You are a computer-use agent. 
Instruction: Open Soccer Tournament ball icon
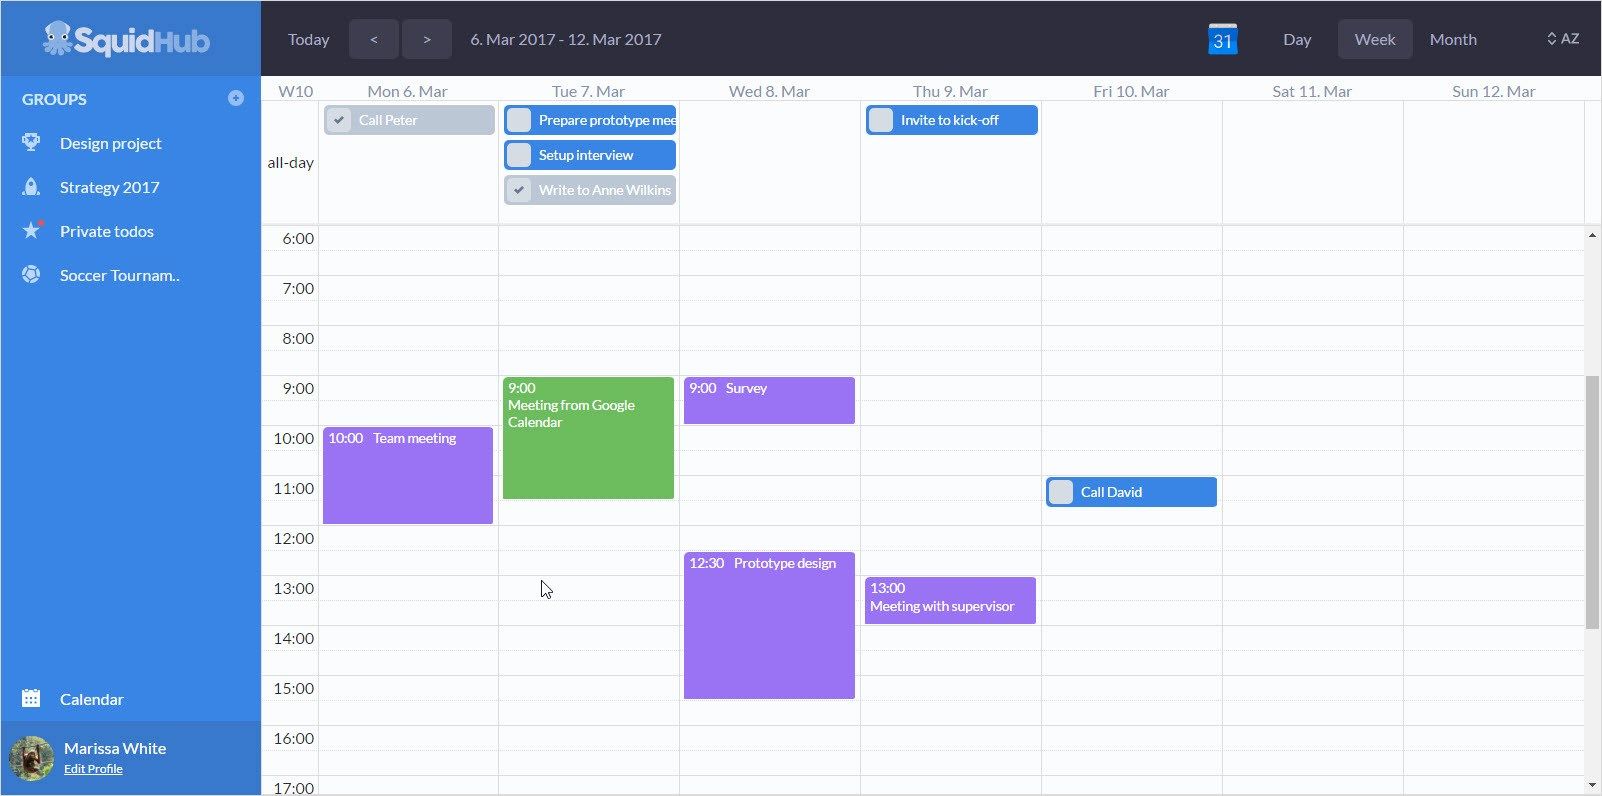31,274
